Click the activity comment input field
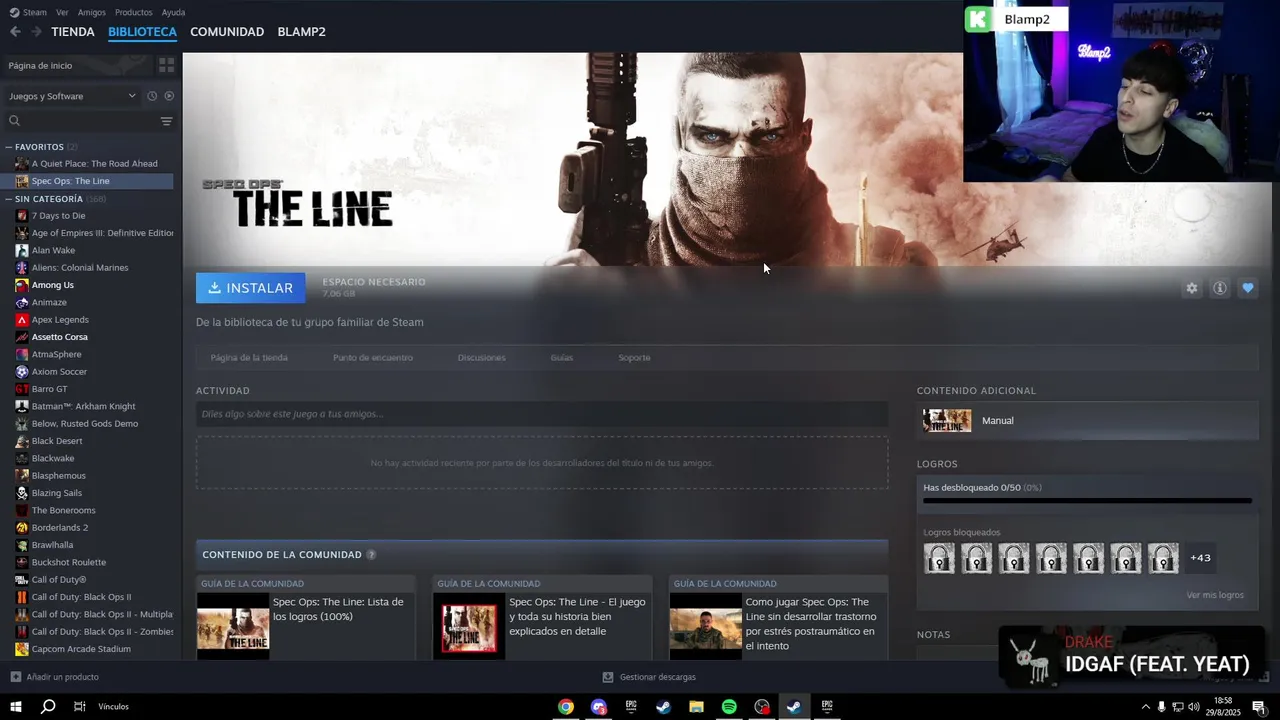Image resolution: width=1280 pixels, height=720 pixels. [542, 414]
